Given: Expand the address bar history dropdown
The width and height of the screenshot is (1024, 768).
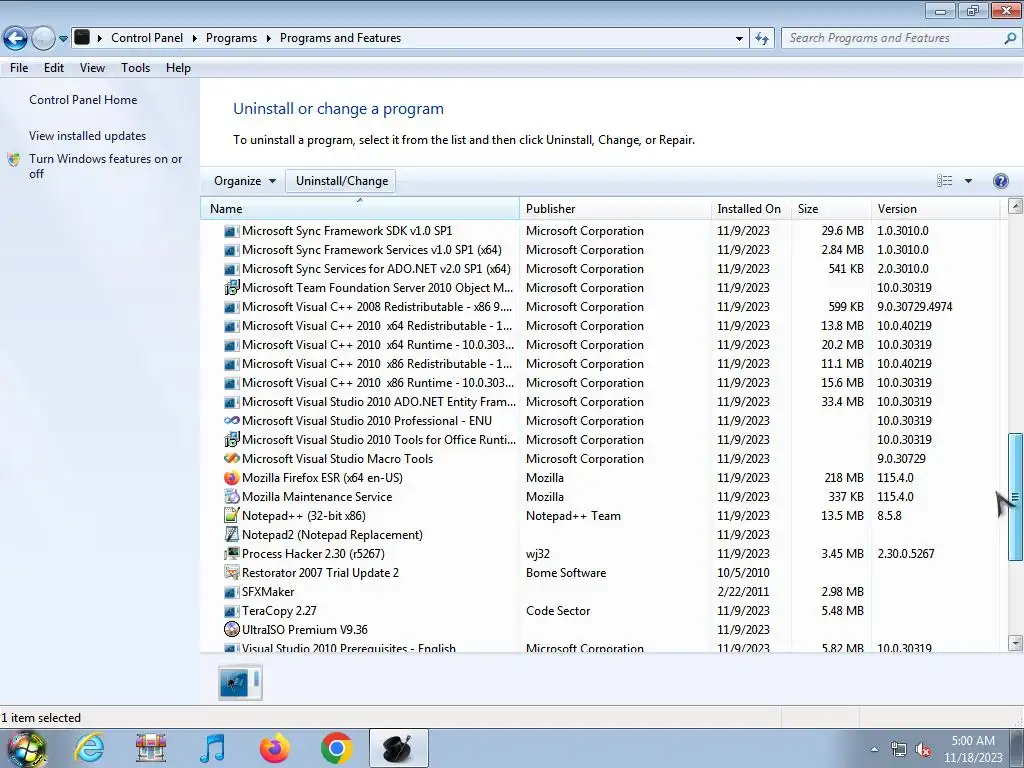Looking at the screenshot, I should pos(739,39).
